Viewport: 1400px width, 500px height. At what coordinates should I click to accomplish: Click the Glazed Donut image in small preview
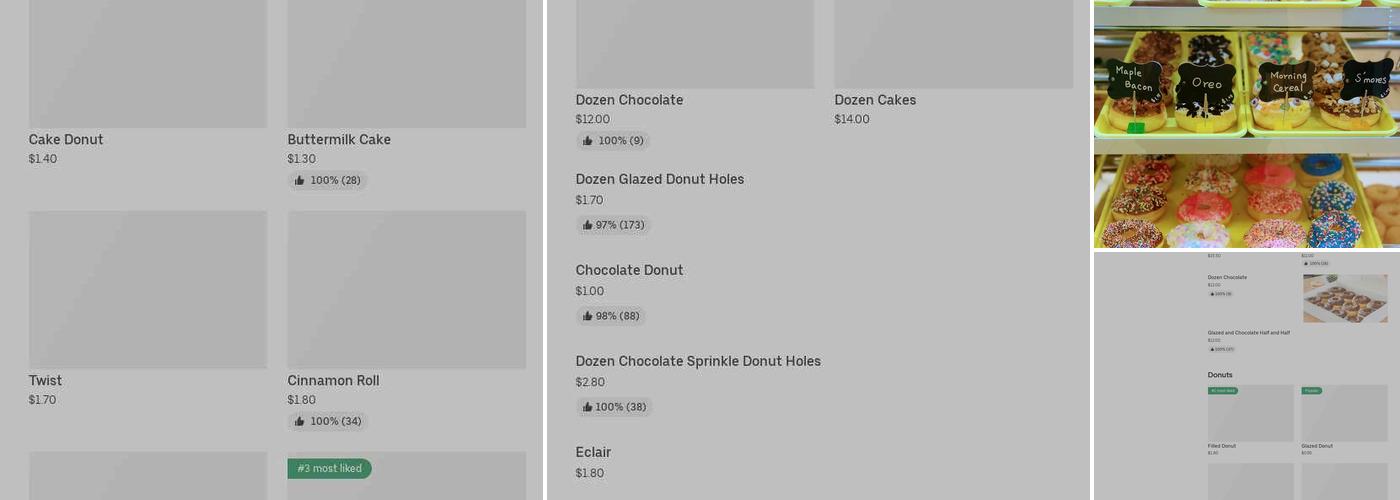(1344, 414)
